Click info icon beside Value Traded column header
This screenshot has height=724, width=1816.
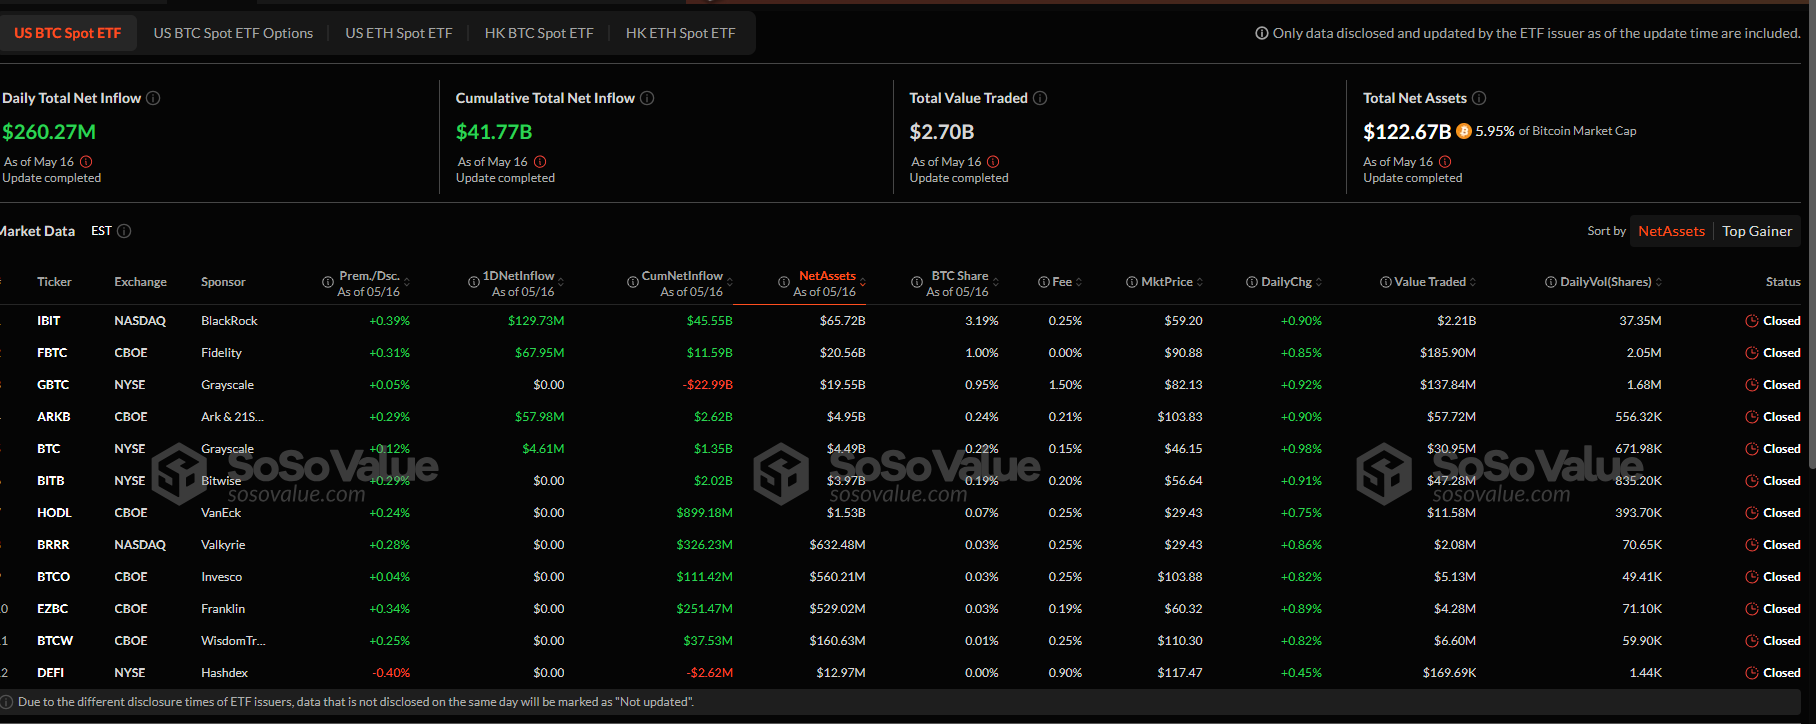pyautogui.click(x=1386, y=282)
